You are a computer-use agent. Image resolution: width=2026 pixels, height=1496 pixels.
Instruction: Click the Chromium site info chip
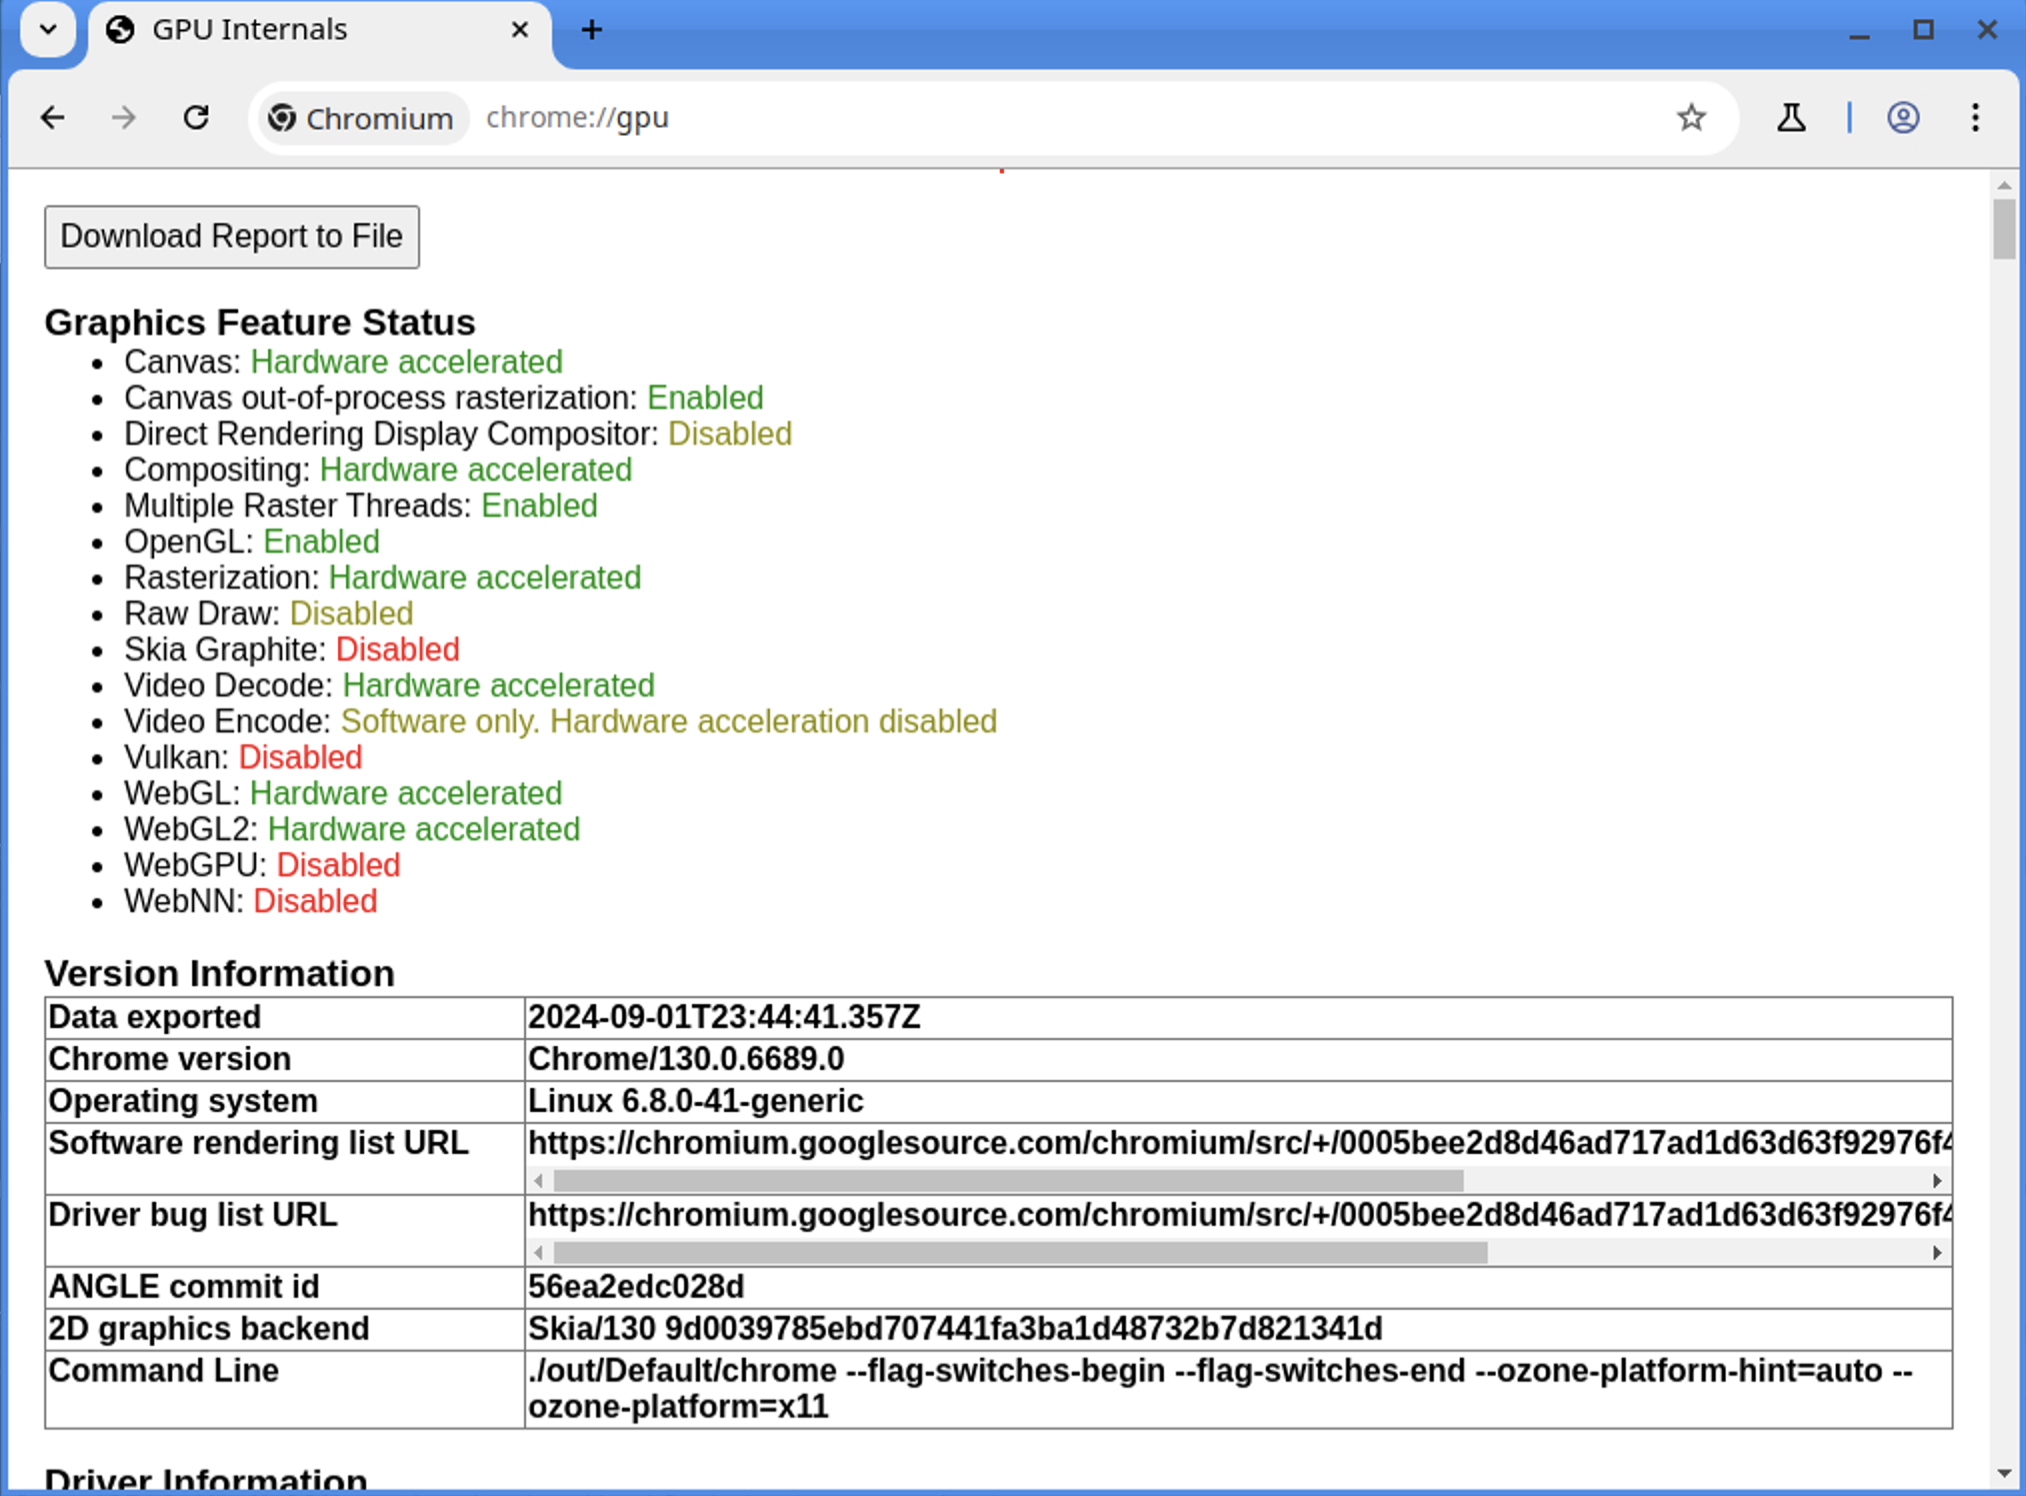(362, 118)
